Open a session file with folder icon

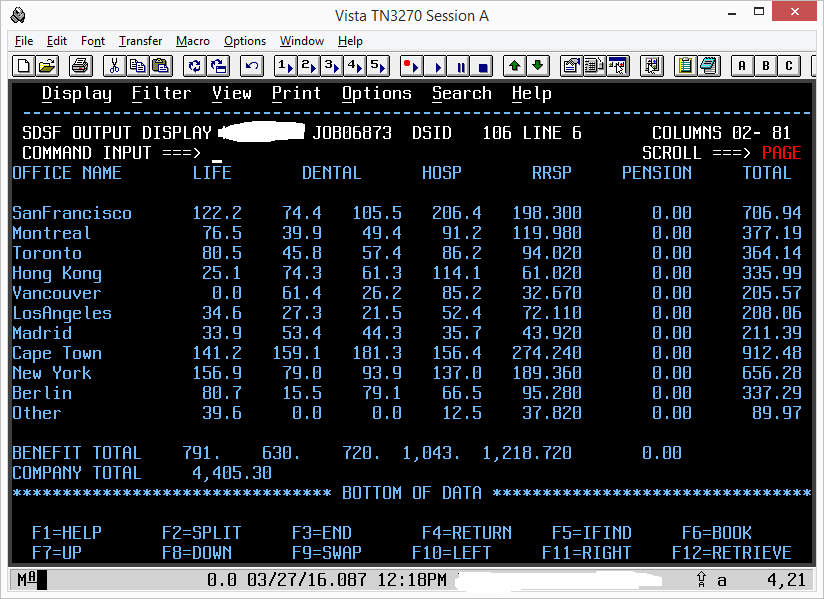47,66
